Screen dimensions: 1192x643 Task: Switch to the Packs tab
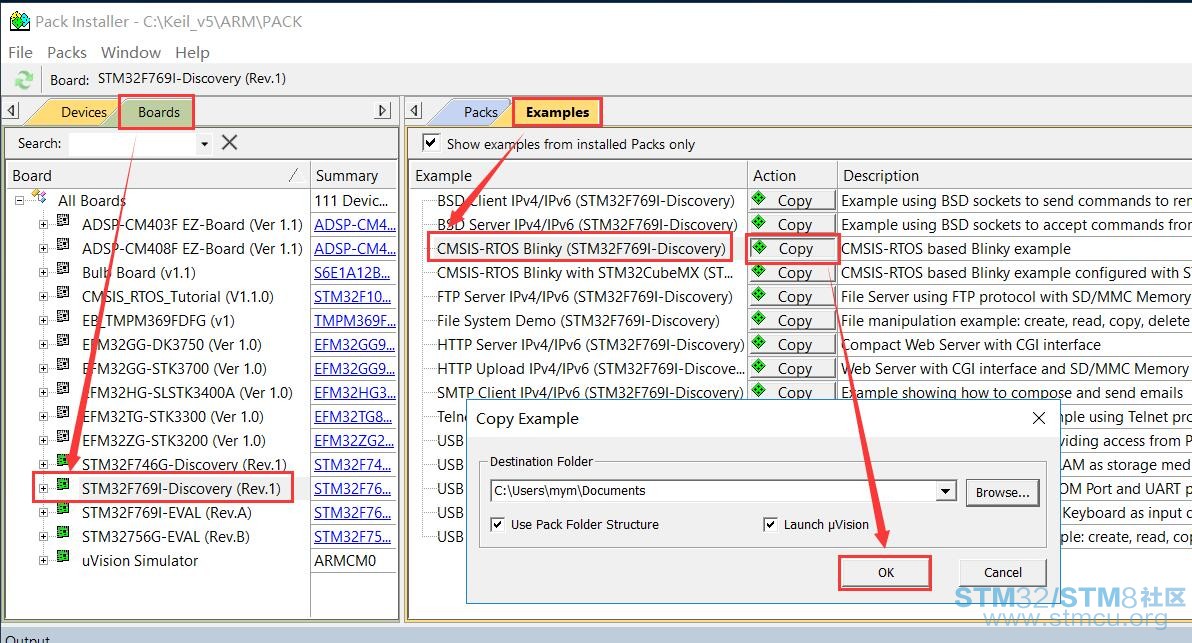coord(480,112)
